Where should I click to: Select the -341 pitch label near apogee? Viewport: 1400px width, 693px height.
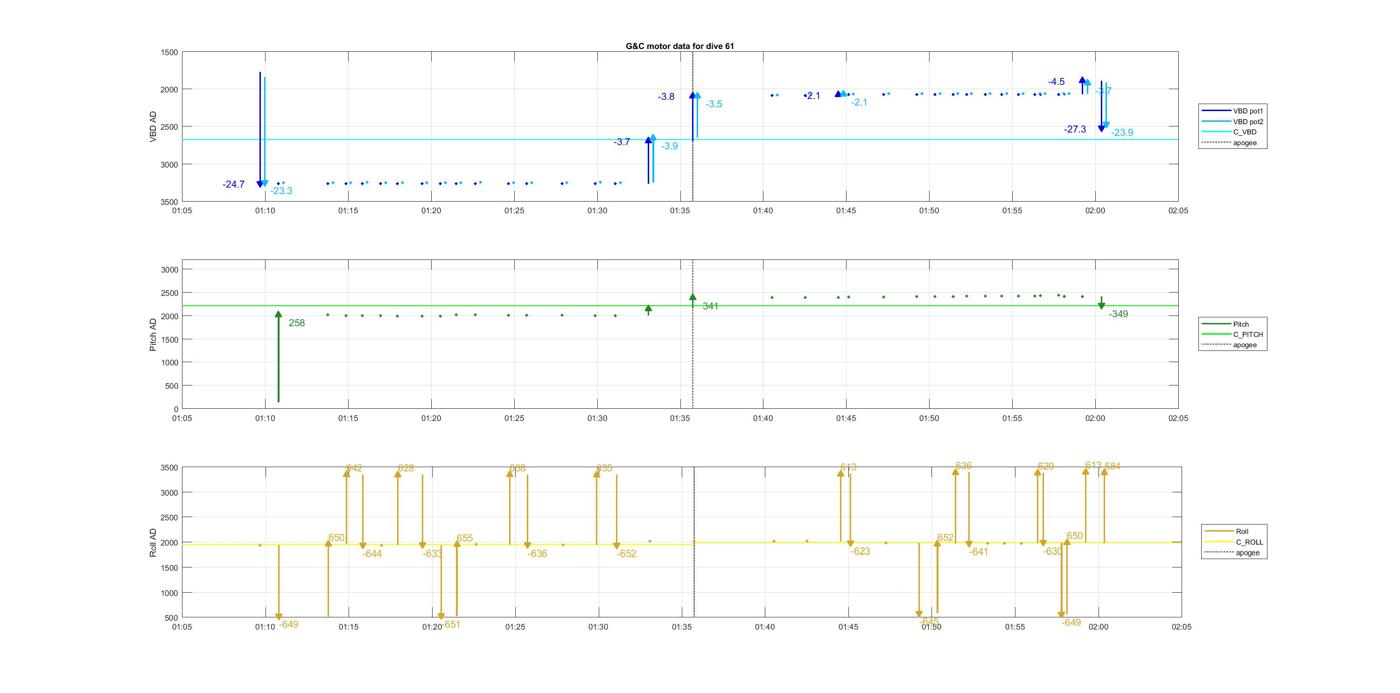[x=709, y=306]
